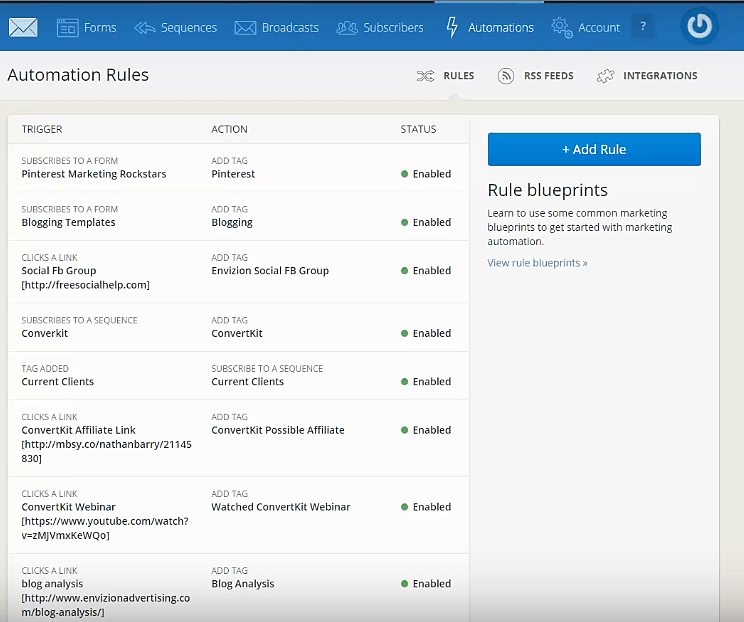This screenshot has width=744, height=622.
Task: Toggle the green status dot for the Pinterest rule
Action: tap(404, 174)
